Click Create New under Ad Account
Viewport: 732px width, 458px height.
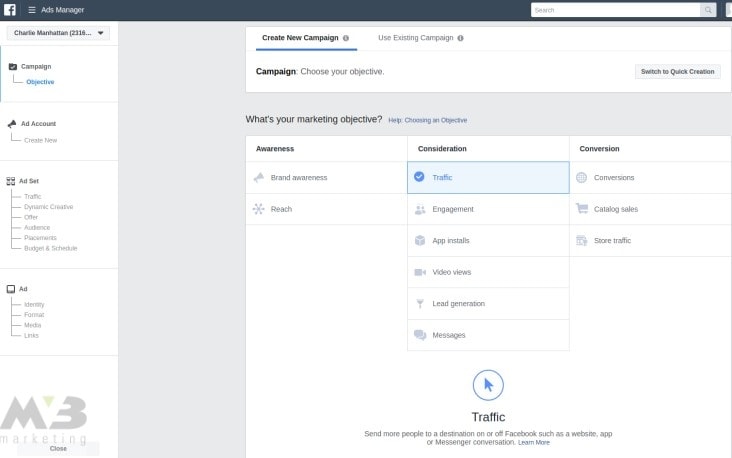[41, 141]
